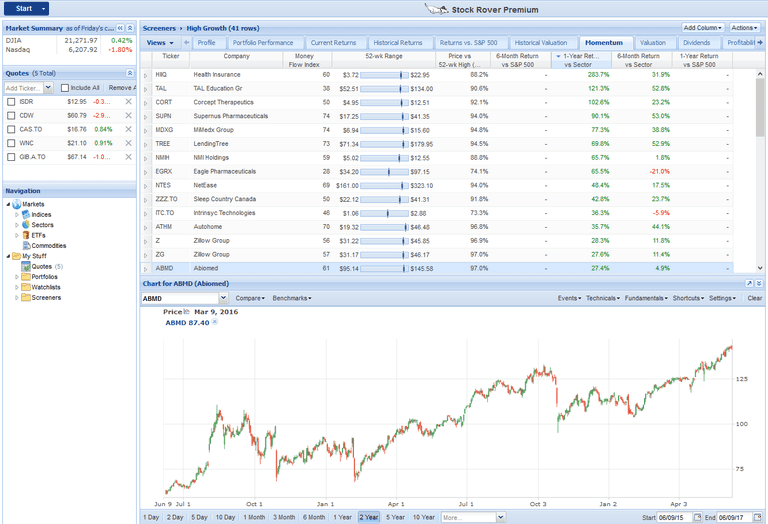Select the 6 Month chart range
The width and height of the screenshot is (768, 524).
coord(314,517)
